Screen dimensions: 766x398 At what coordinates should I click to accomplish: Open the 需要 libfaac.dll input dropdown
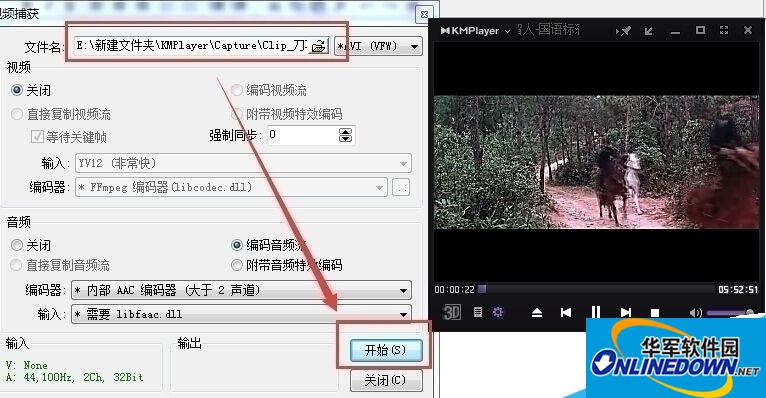click(241, 314)
